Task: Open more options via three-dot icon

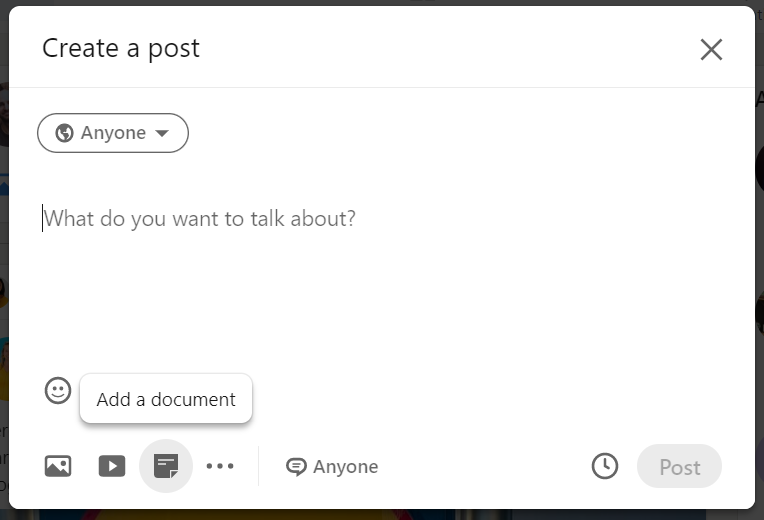Action: click(220, 466)
